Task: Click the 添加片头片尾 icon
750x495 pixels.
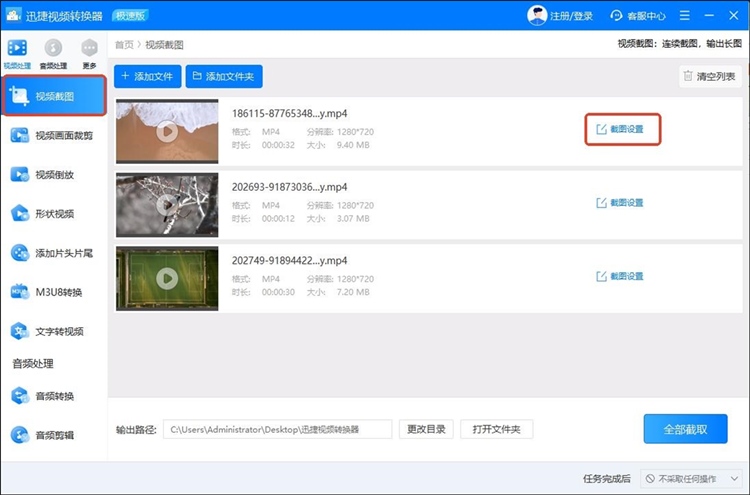Action: point(20,253)
